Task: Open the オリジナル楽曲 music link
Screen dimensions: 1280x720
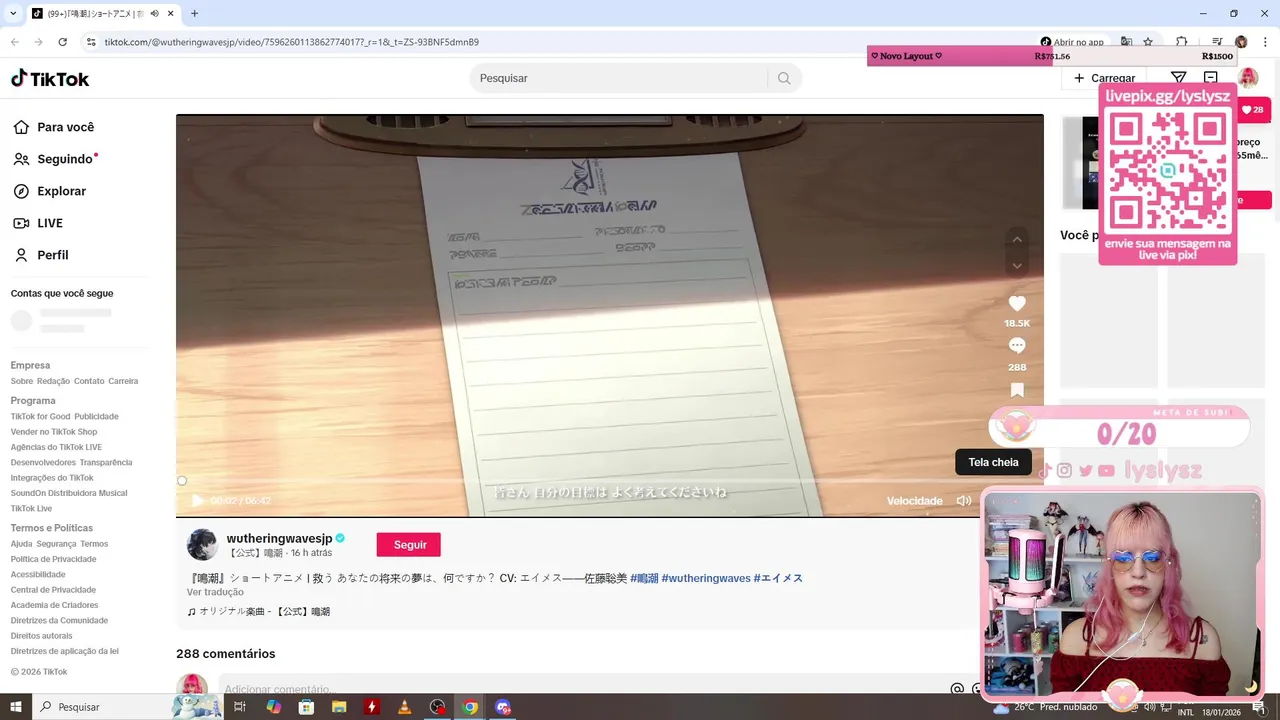Action: point(258,611)
